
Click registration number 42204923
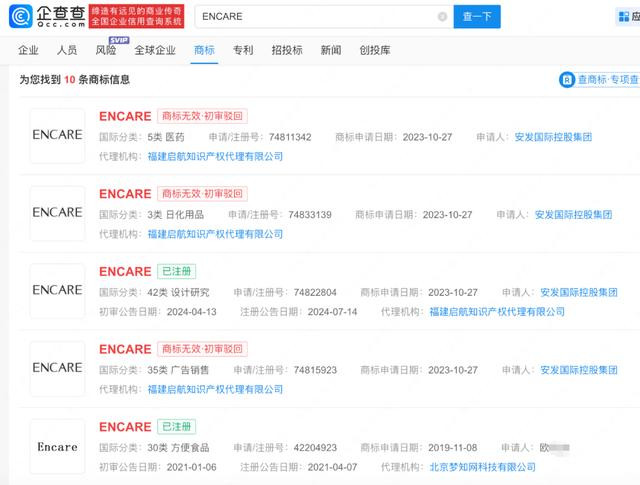pos(315,448)
